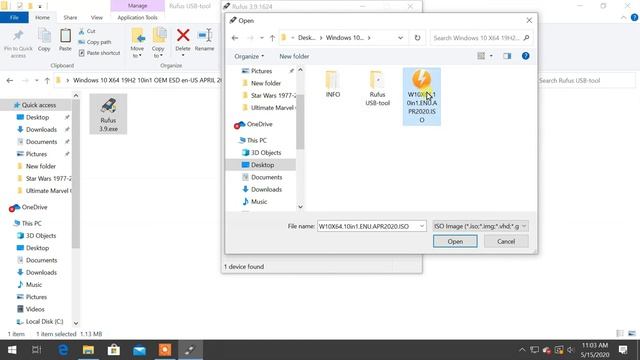Click Pin to Quick access icon

[18, 36]
